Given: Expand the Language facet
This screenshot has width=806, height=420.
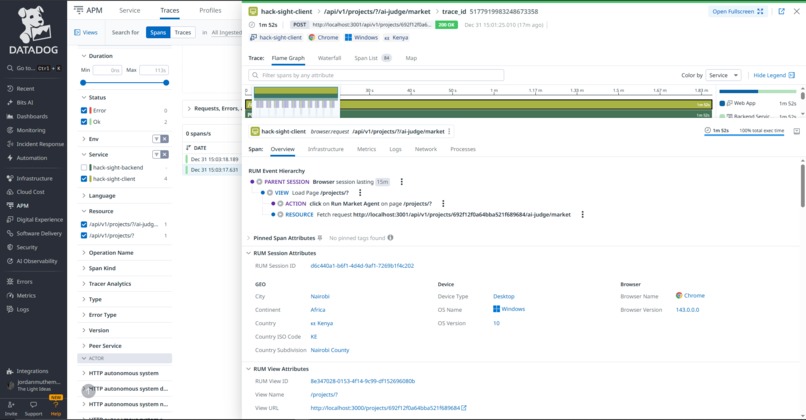Looking at the screenshot, I should pos(84,196).
